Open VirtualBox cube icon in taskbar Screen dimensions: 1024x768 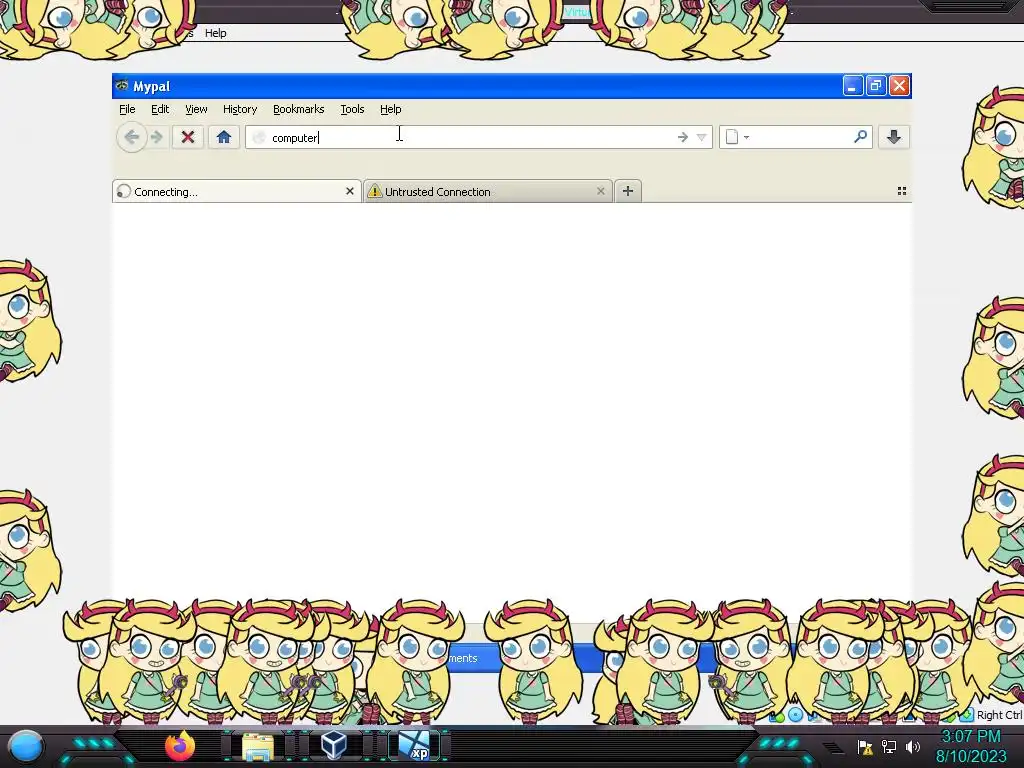(334, 745)
